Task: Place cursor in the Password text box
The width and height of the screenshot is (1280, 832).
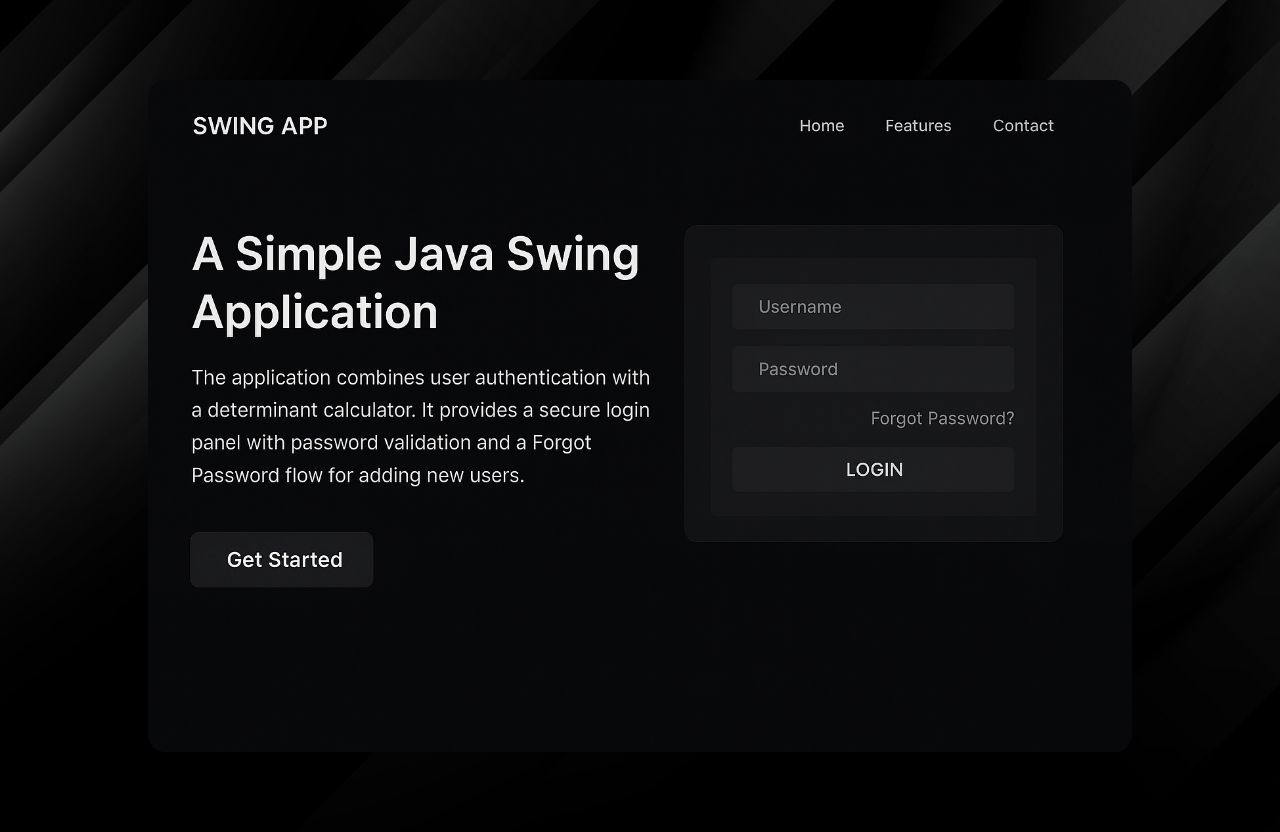Action: point(873,369)
